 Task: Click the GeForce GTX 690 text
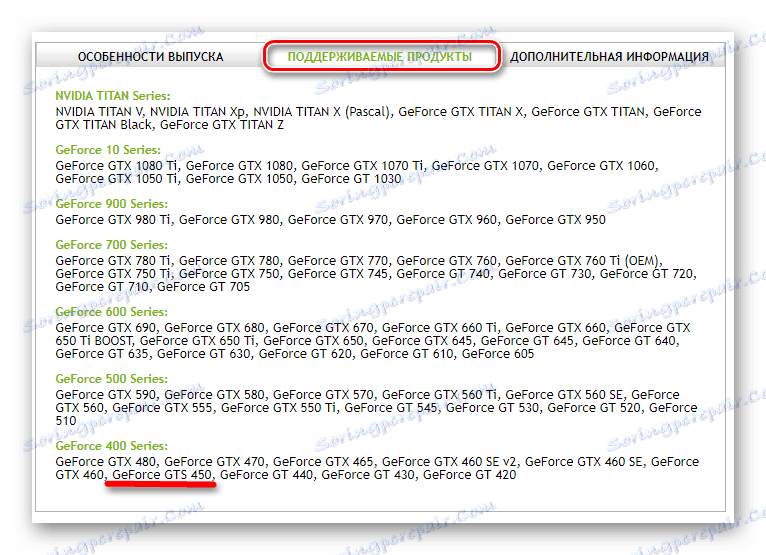106,327
